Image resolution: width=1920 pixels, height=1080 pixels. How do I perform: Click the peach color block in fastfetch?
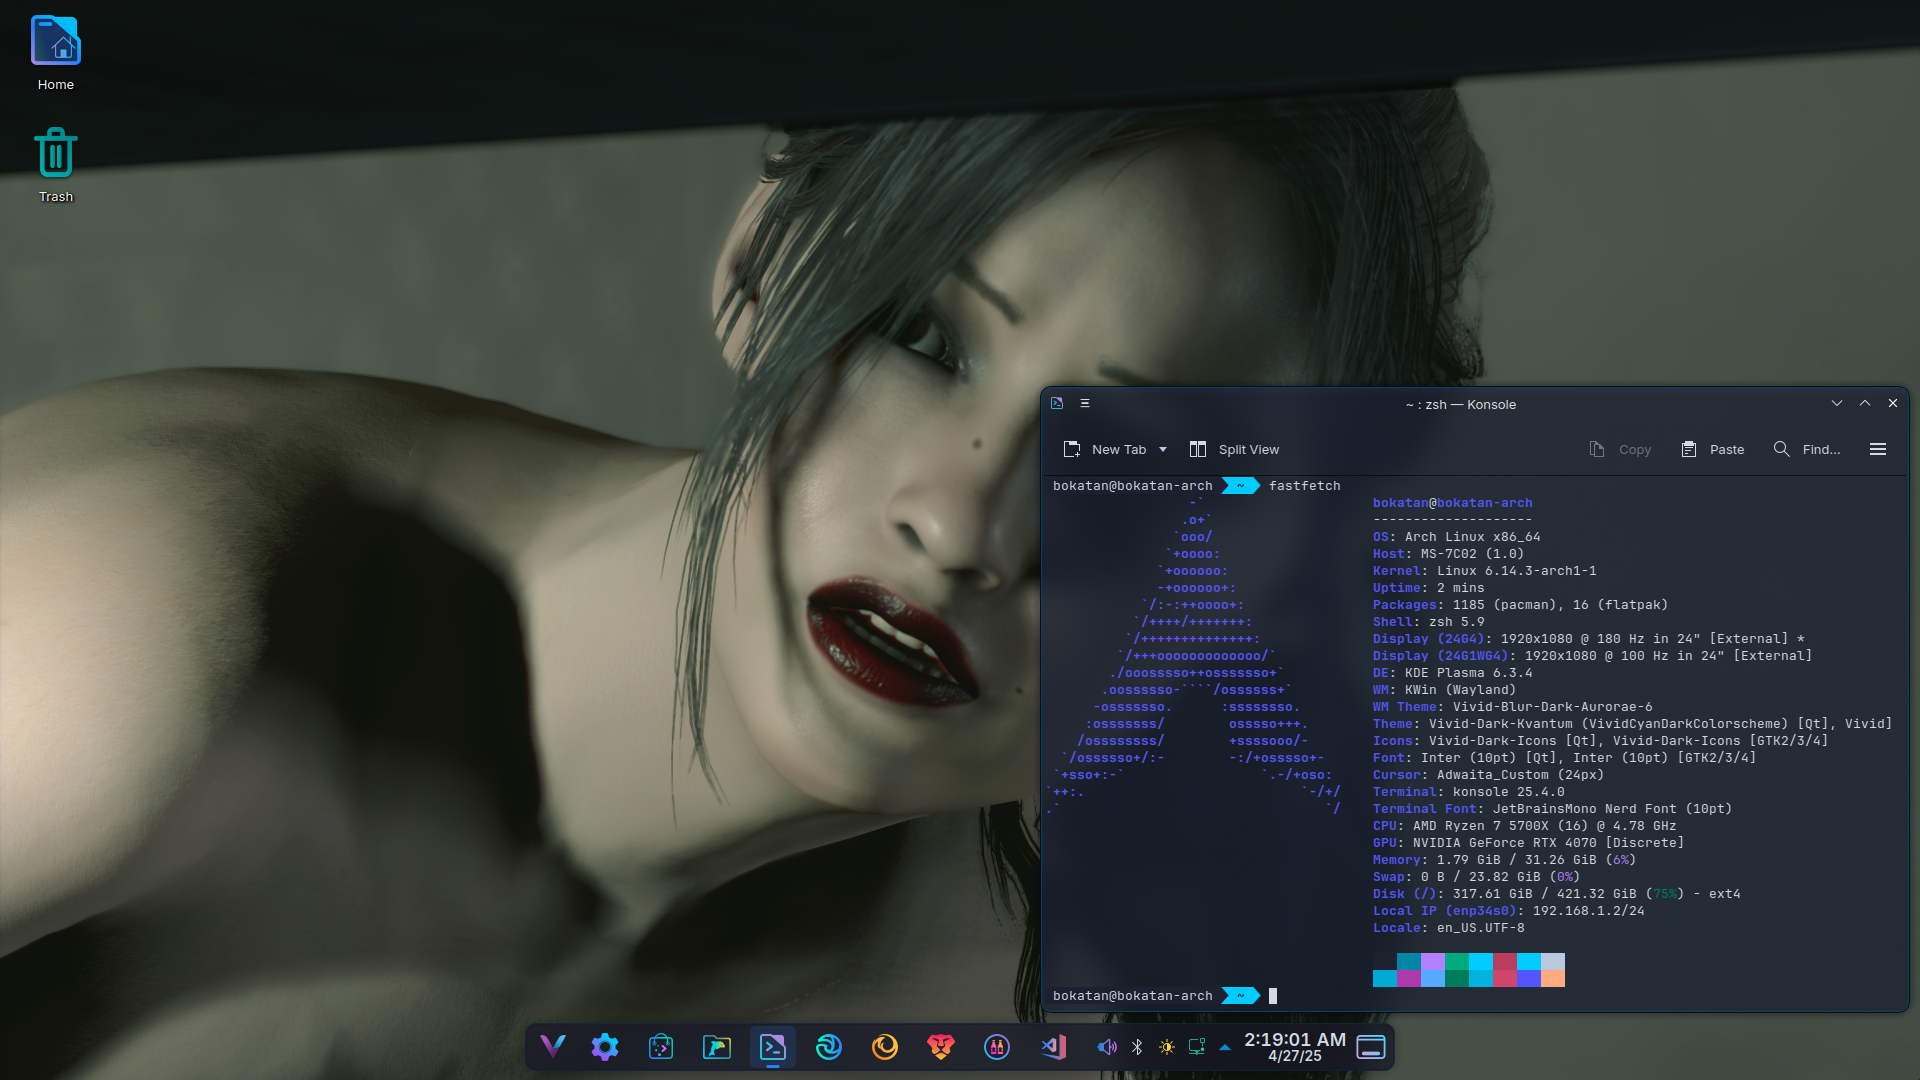pyautogui.click(x=1553, y=979)
